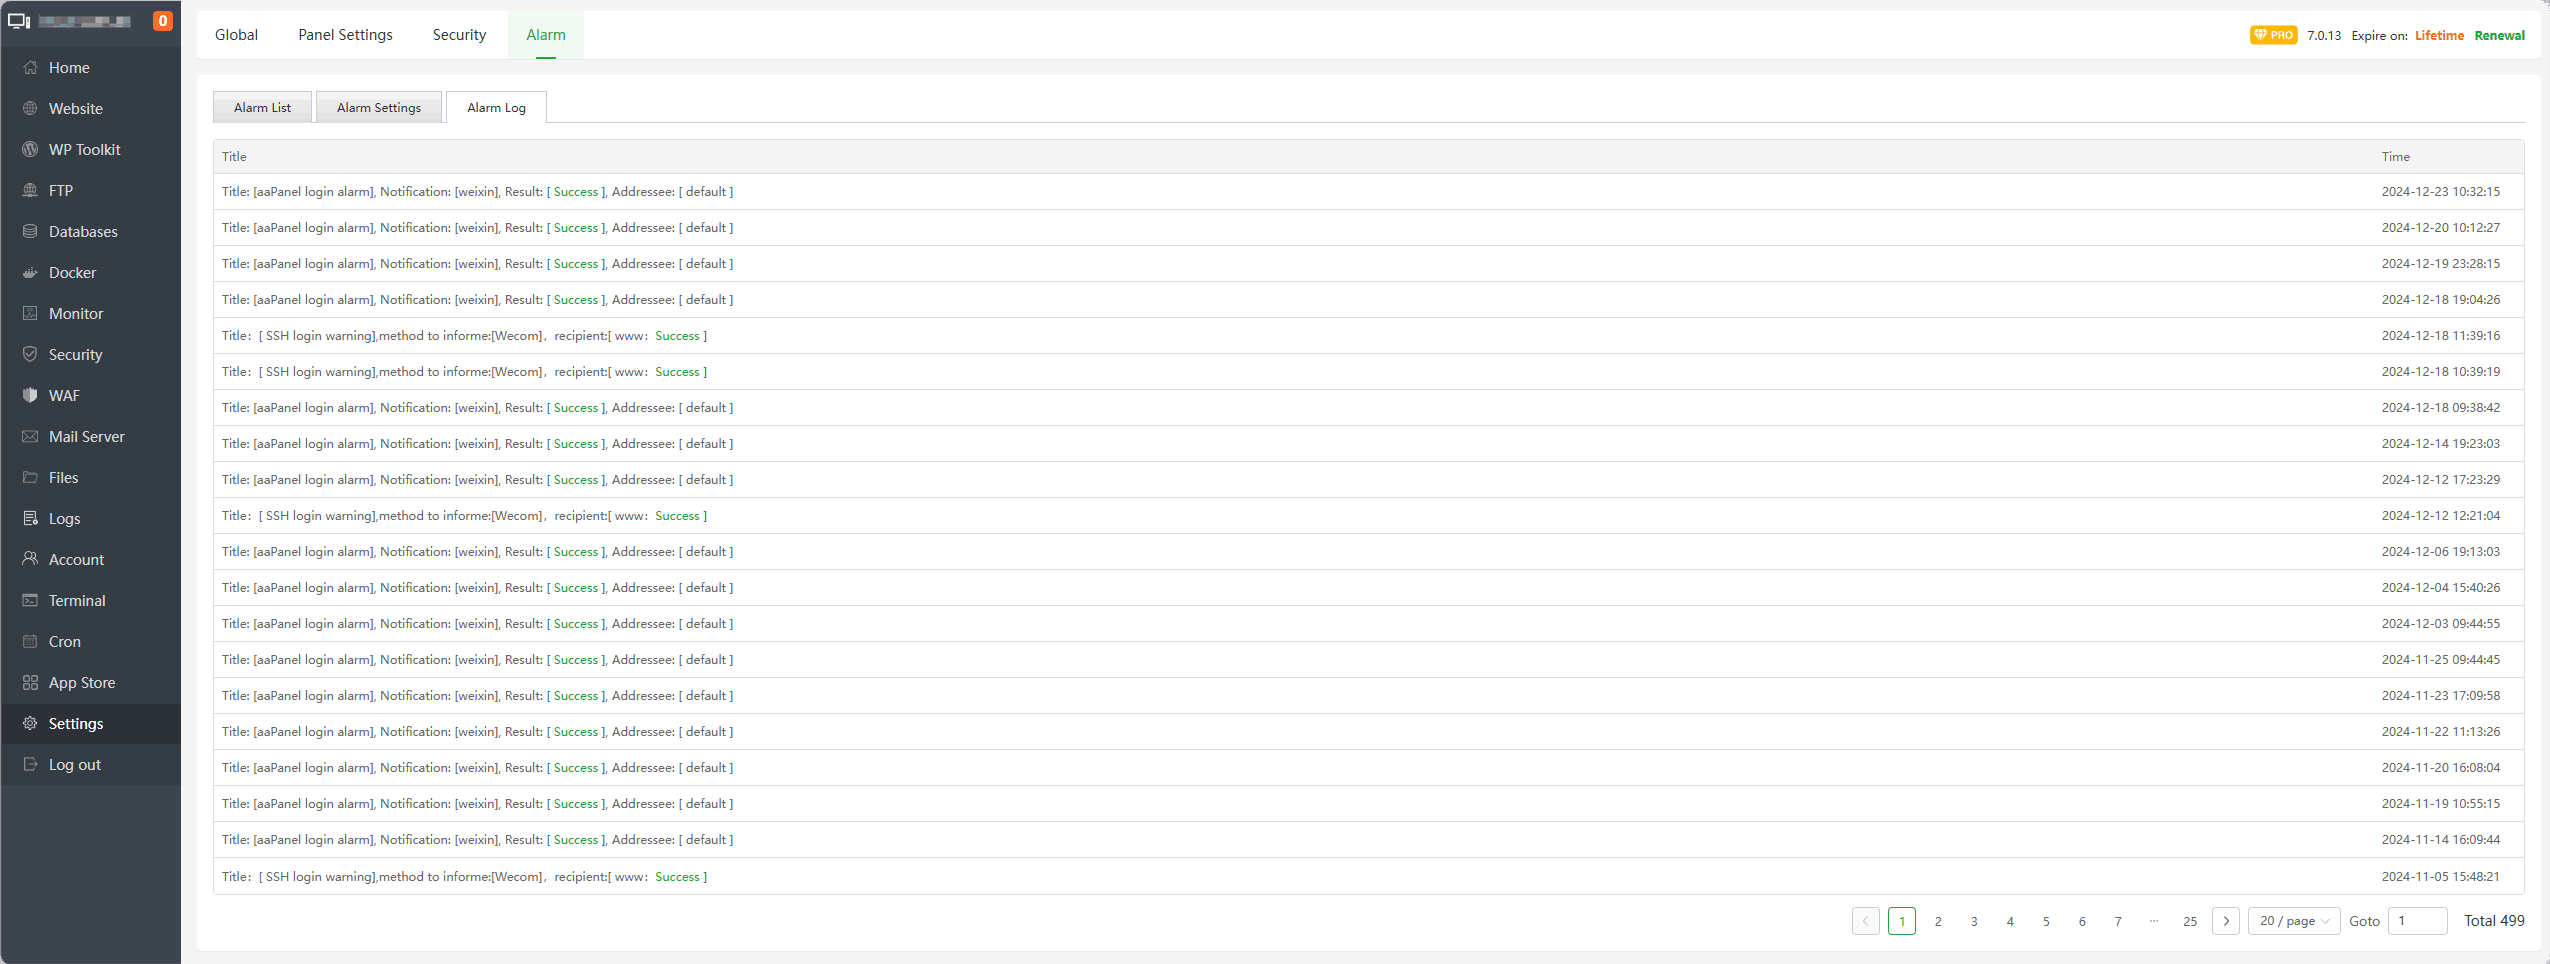Click the green Renewal link
Viewport: 2550px width, 964px height.
[x=2499, y=36]
